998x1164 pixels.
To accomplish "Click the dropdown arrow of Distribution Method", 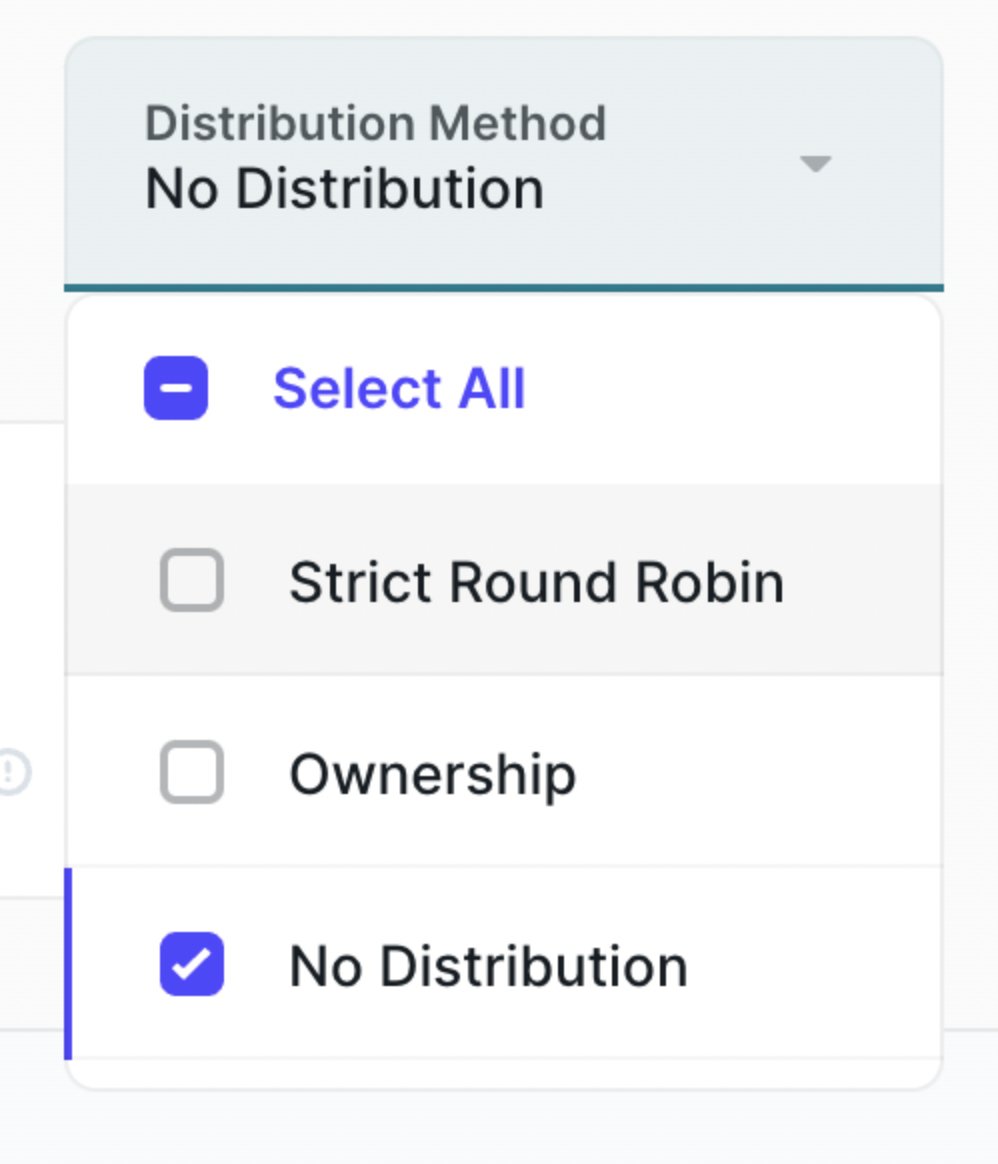I will click(x=816, y=163).
